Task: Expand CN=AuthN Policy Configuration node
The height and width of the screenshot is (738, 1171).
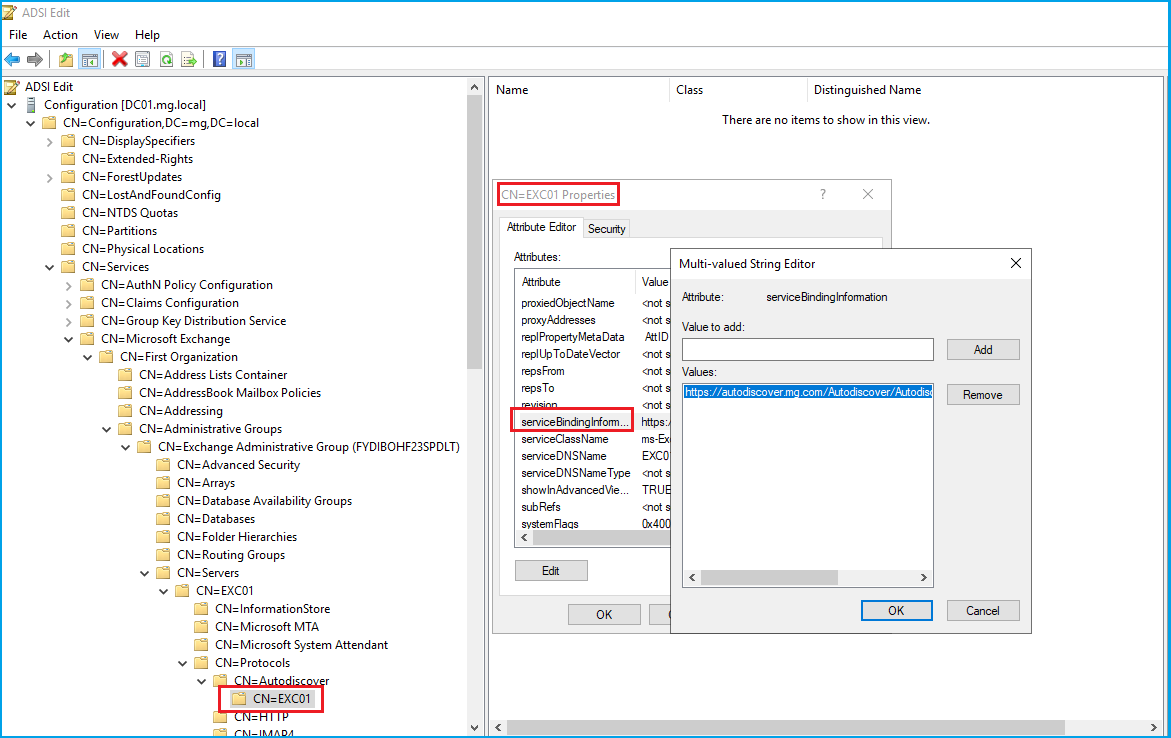Action: tap(69, 285)
